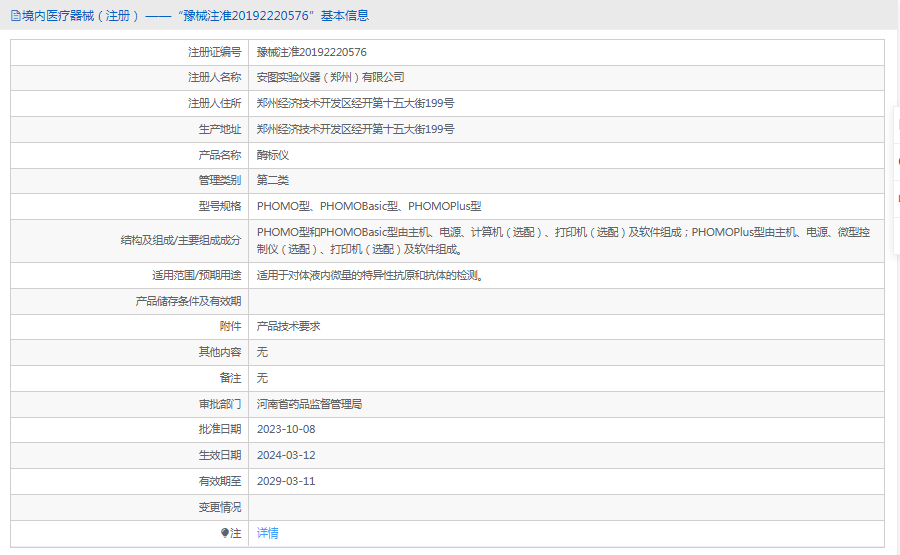Select intended use text 适用于对体液内微量的特异性抗原和抗体的检测
Viewport: 900px width, 555px height.
[371, 275]
